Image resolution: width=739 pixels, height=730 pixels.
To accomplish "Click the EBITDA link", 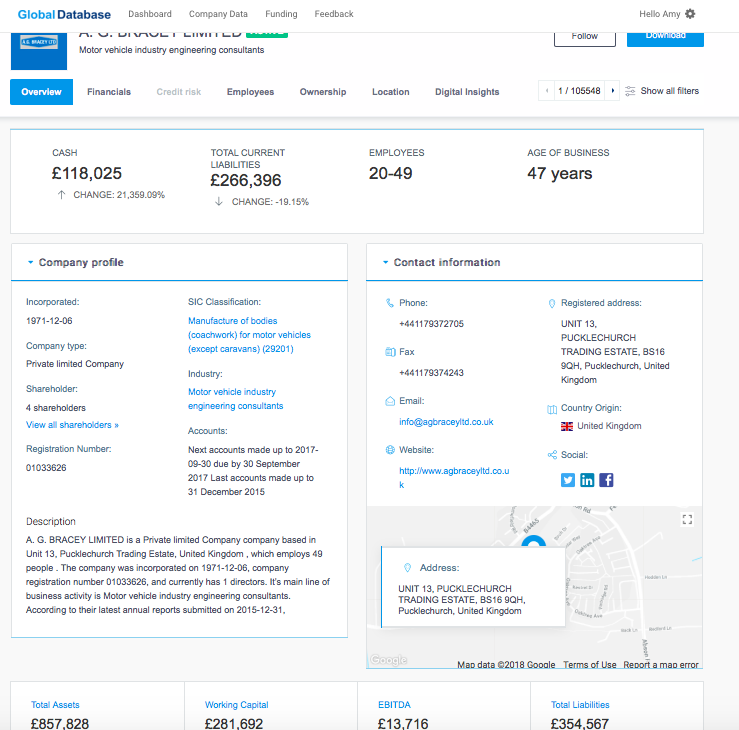I will (394, 705).
